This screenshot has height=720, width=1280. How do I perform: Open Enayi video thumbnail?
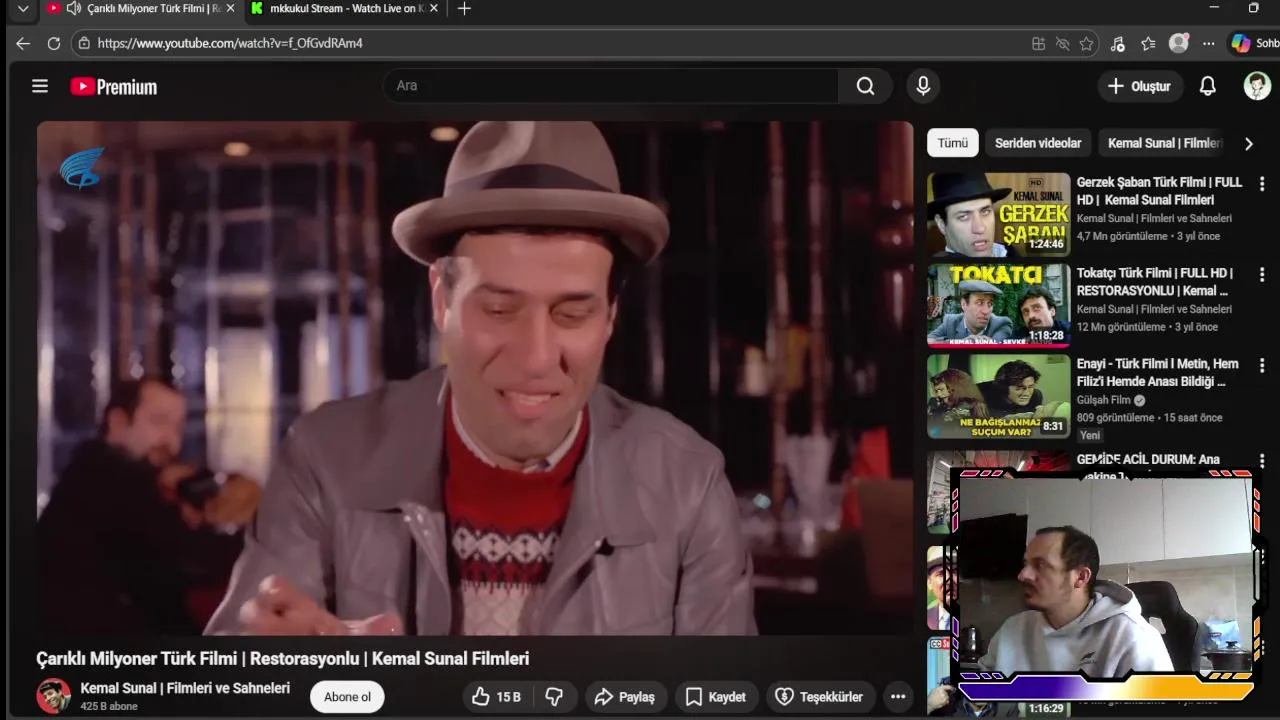(x=998, y=396)
